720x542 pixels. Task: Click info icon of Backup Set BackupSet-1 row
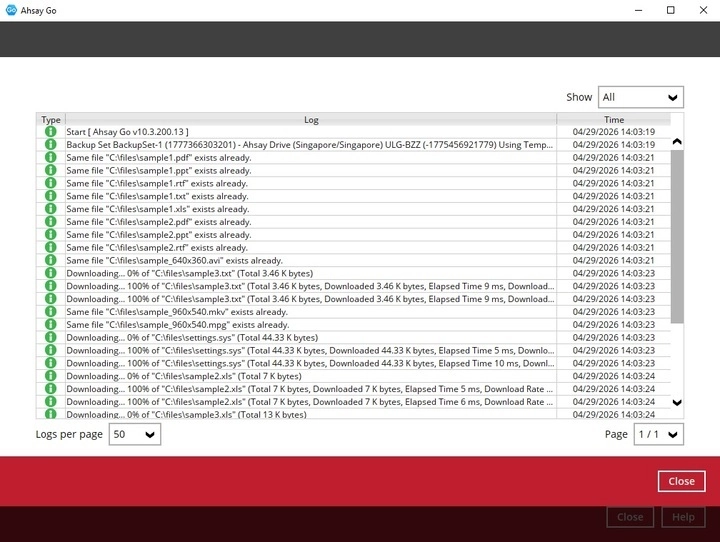tap(51, 145)
